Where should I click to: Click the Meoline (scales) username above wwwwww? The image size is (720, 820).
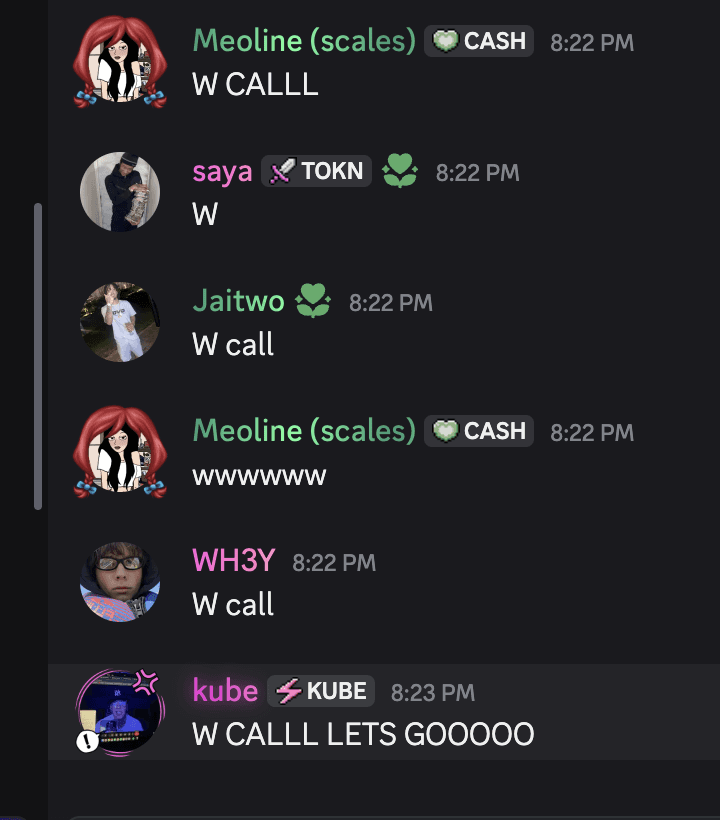pos(304,431)
